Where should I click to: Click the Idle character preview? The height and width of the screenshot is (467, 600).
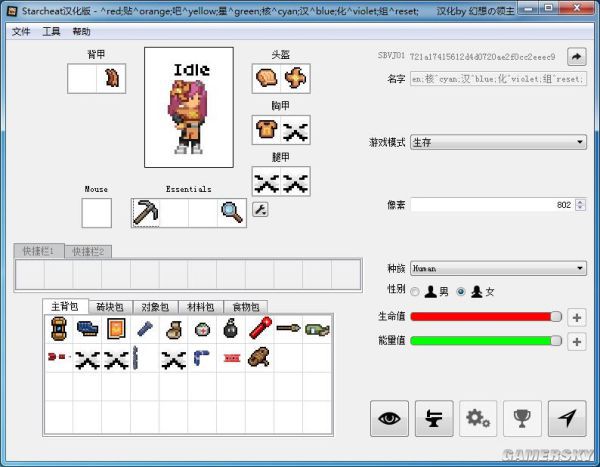[x=189, y=108]
